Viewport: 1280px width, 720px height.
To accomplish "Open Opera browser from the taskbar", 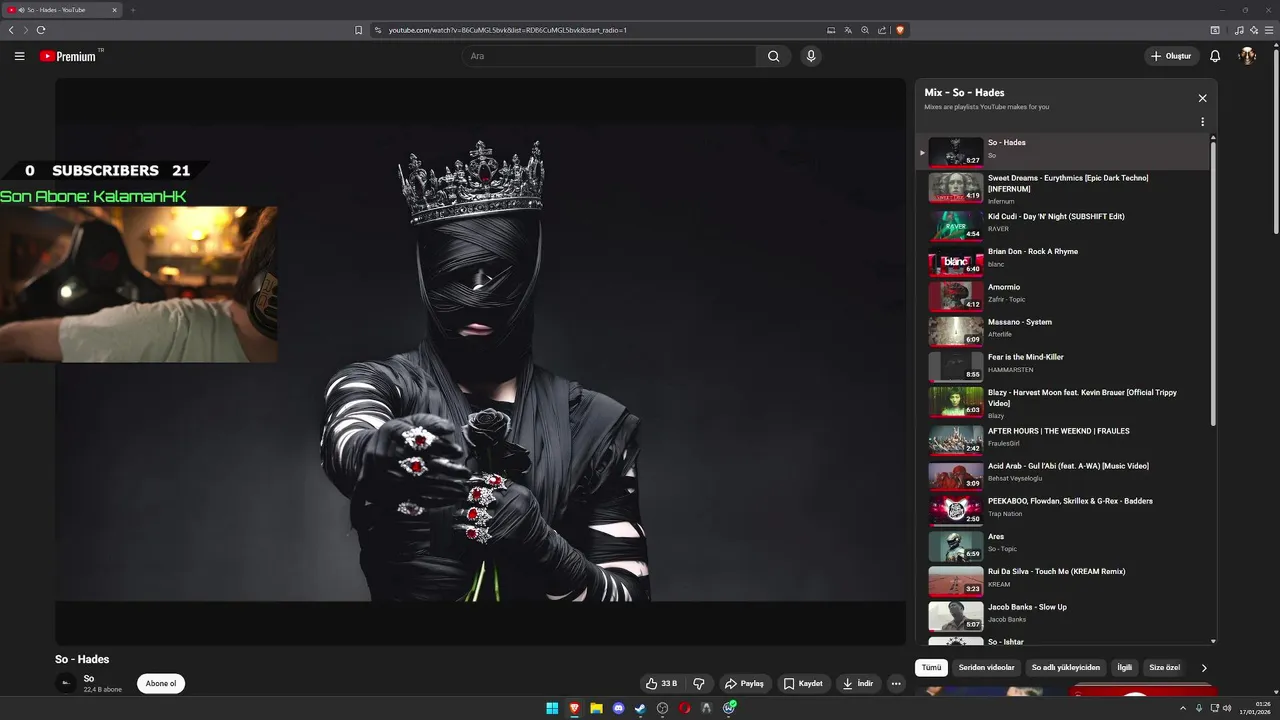I will (684, 708).
